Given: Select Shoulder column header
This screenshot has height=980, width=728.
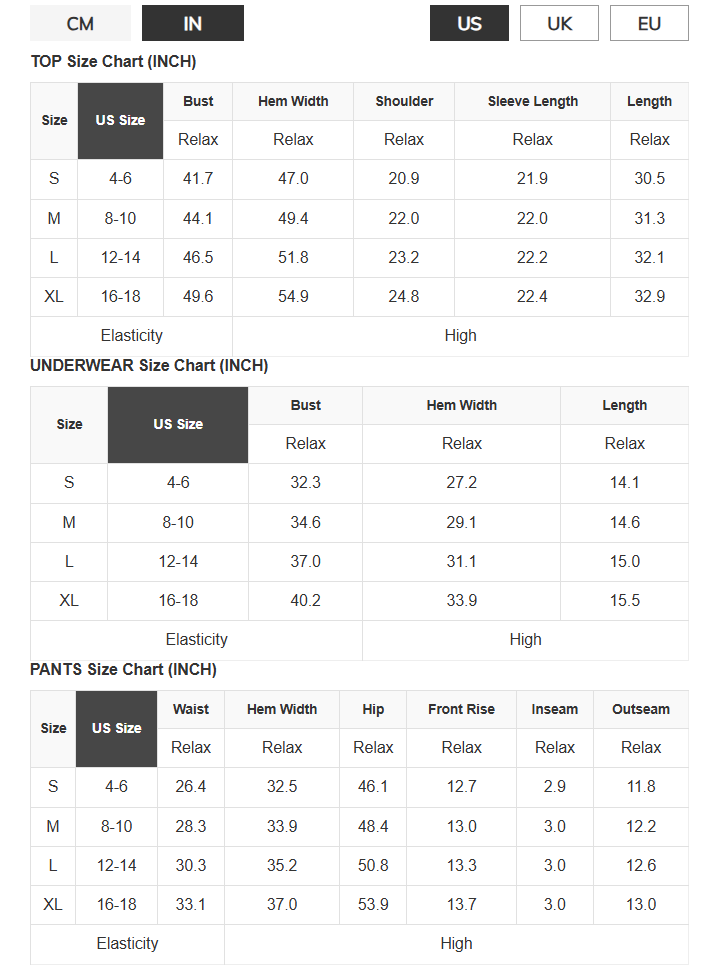Looking at the screenshot, I should (x=404, y=101).
